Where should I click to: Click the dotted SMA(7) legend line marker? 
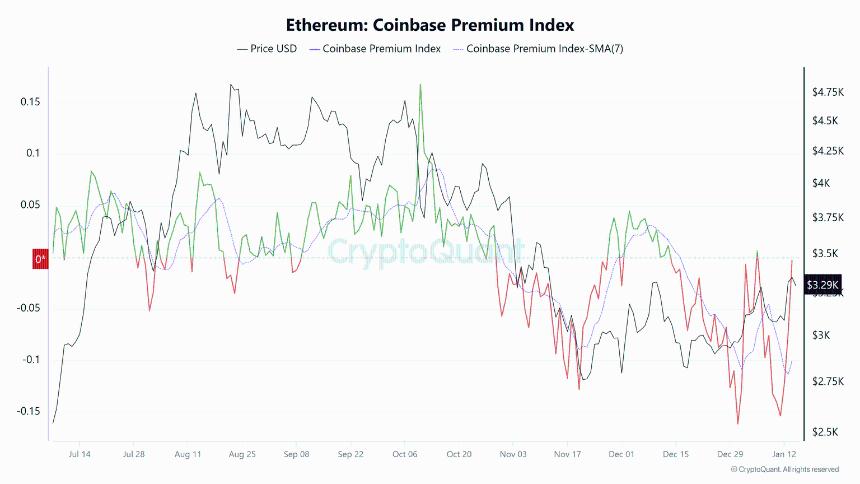458,48
